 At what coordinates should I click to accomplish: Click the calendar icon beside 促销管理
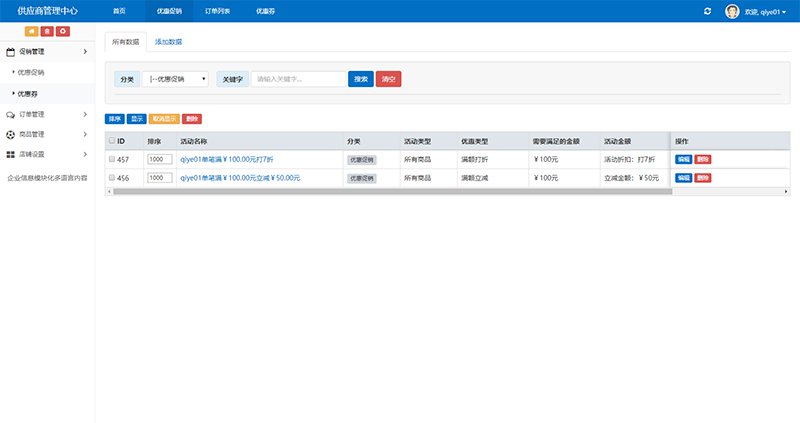[11, 51]
